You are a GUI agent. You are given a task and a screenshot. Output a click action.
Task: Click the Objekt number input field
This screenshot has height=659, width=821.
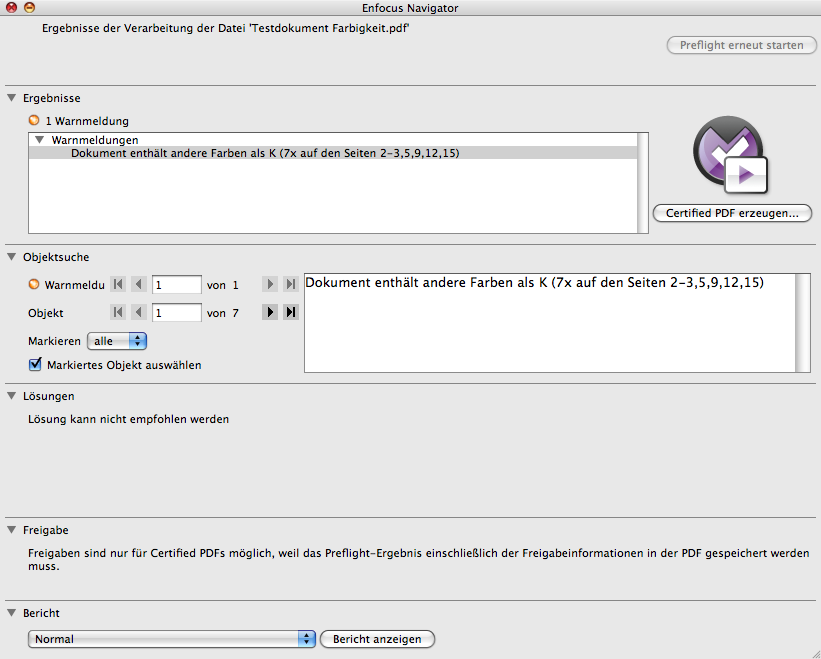177,313
